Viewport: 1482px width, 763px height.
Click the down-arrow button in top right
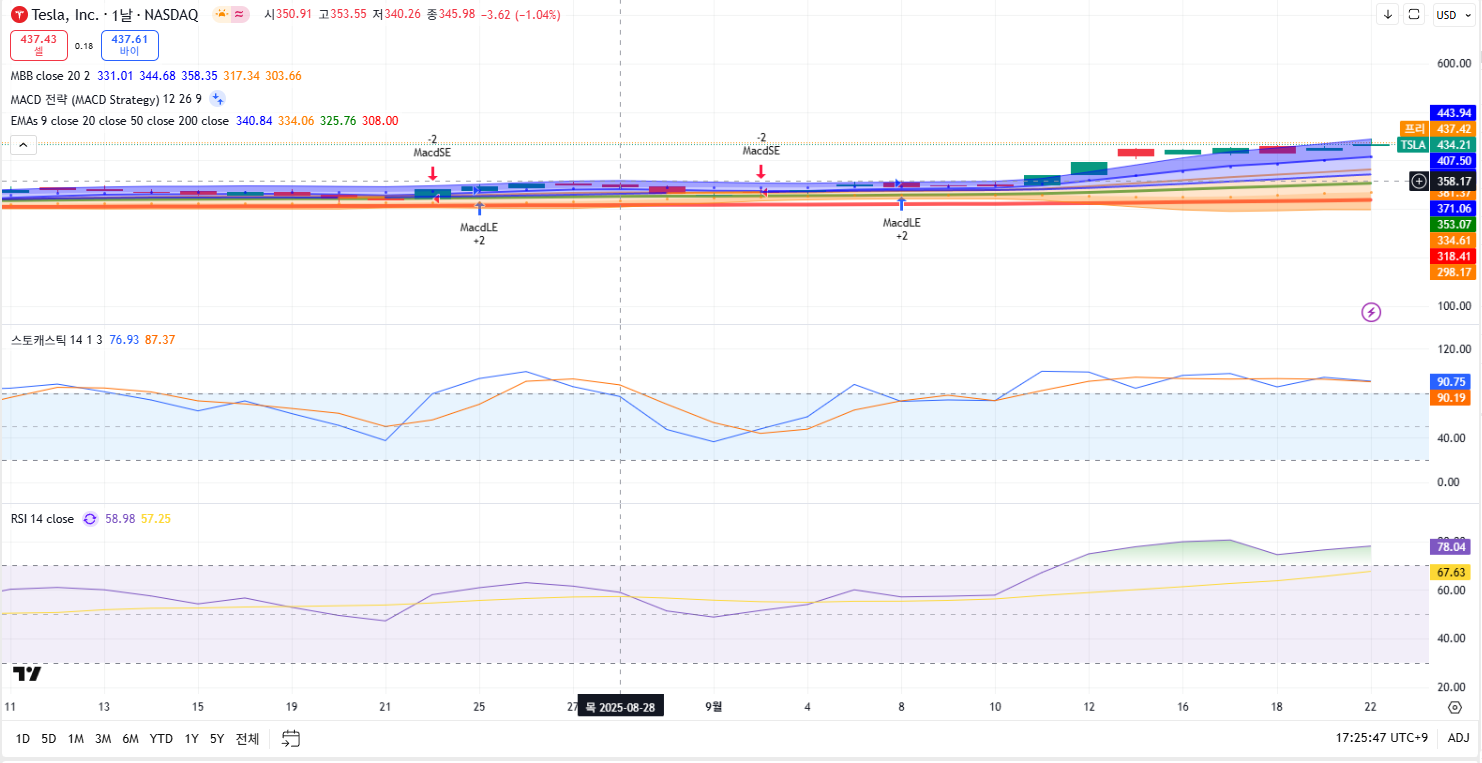[1389, 14]
